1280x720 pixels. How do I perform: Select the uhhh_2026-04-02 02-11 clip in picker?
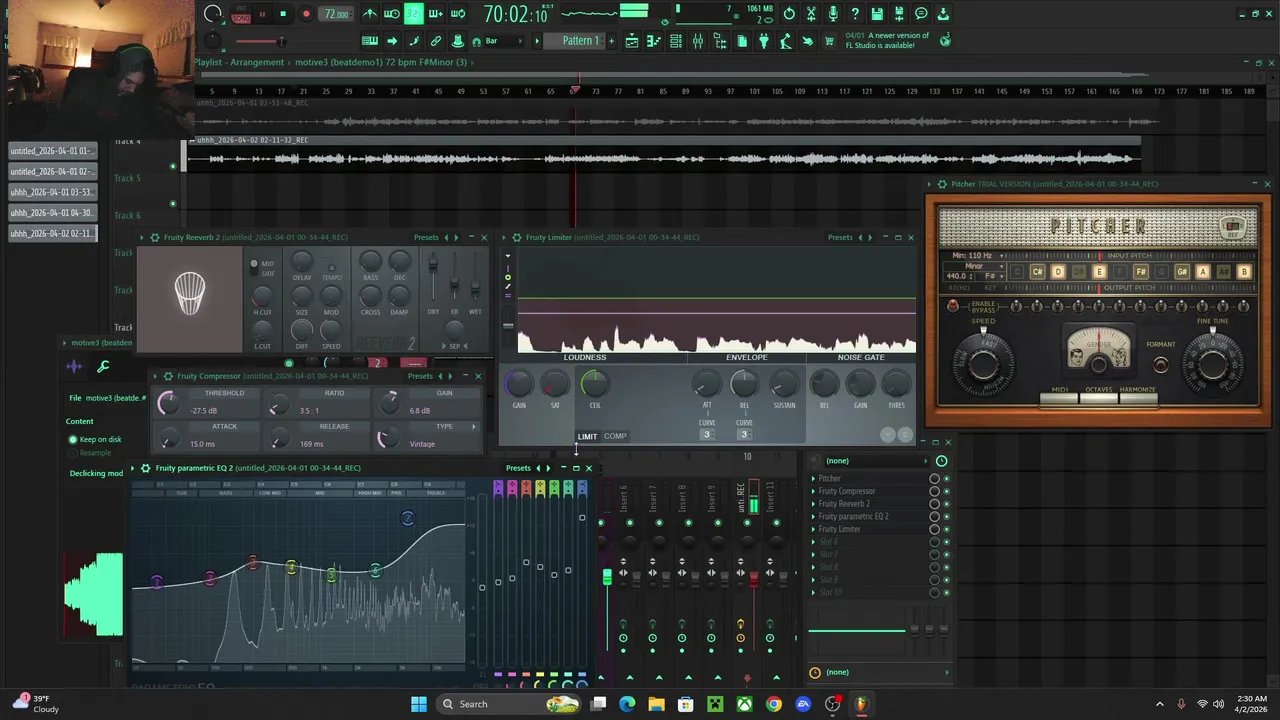pyautogui.click(x=53, y=233)
